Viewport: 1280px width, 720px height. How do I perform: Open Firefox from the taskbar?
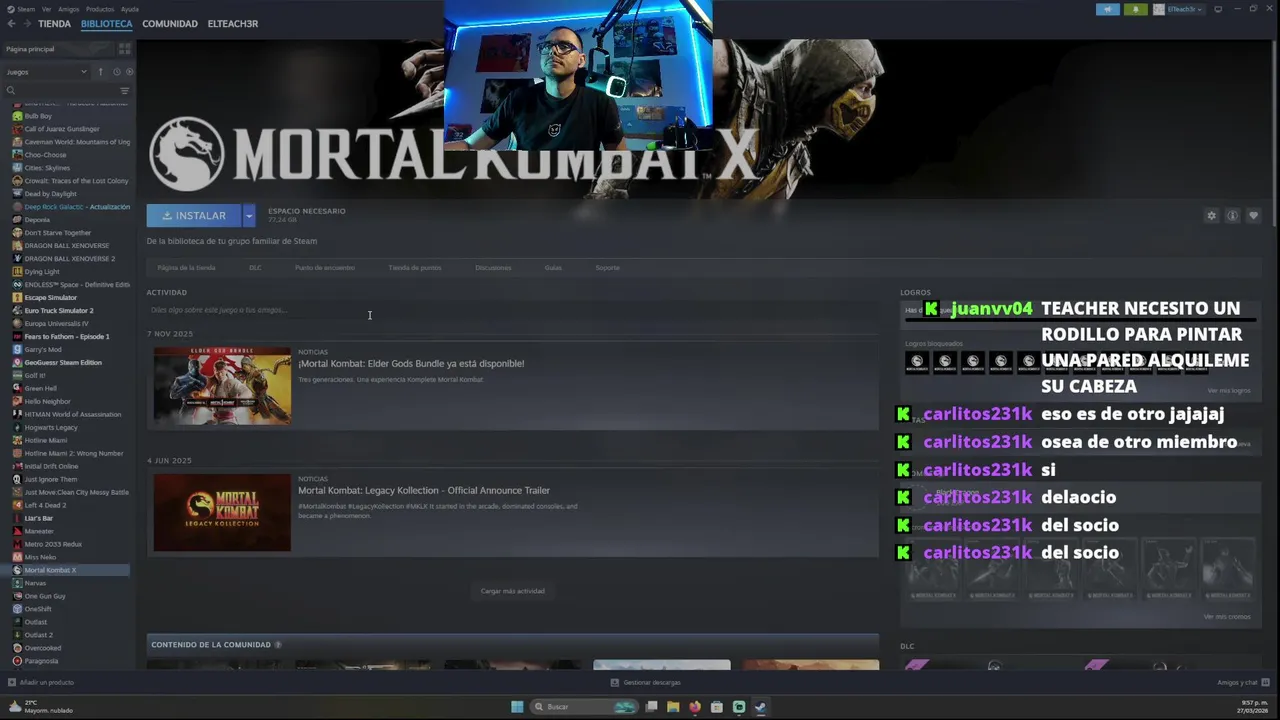(x=695, y=707)
